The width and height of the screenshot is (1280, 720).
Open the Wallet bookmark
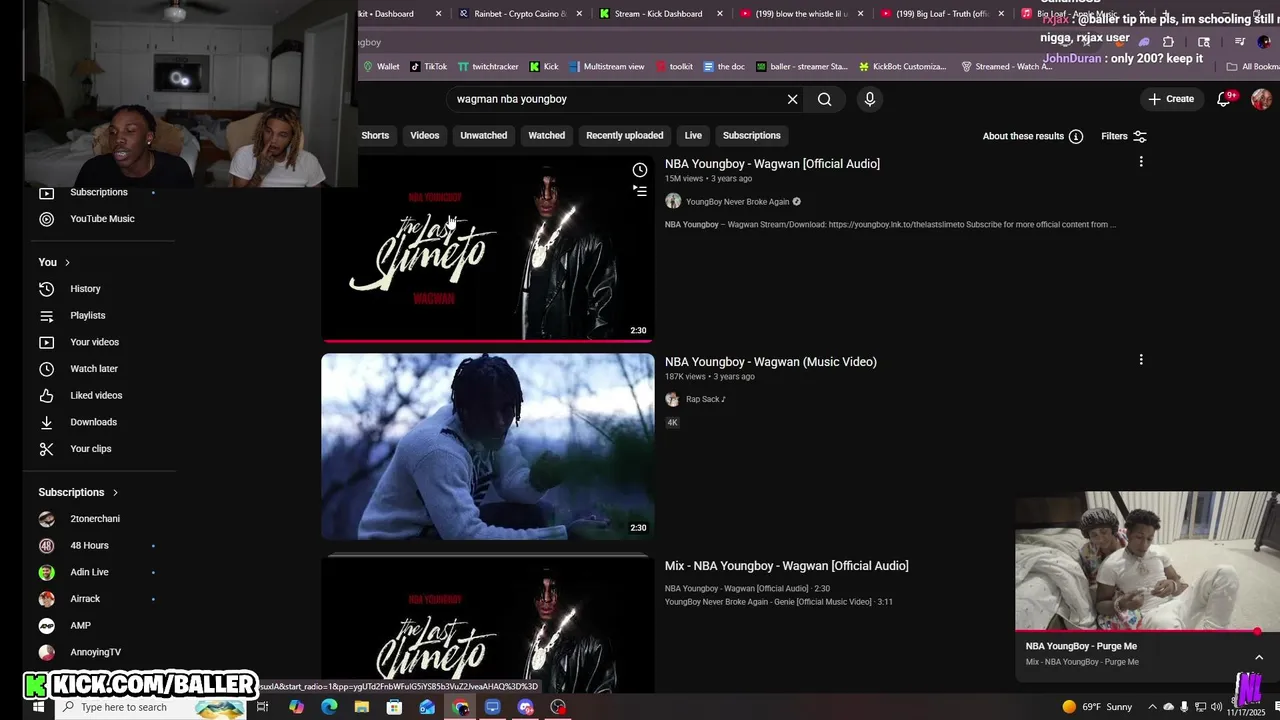point(381,66)
